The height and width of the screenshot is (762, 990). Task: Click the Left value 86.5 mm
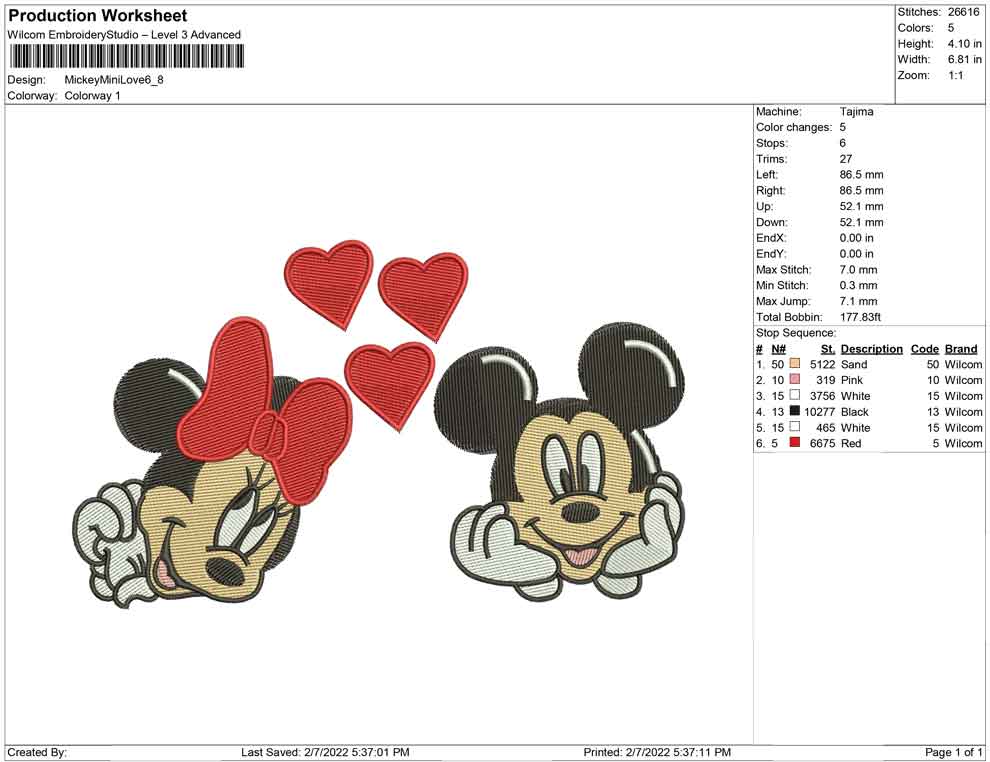(x=861, y=175)
